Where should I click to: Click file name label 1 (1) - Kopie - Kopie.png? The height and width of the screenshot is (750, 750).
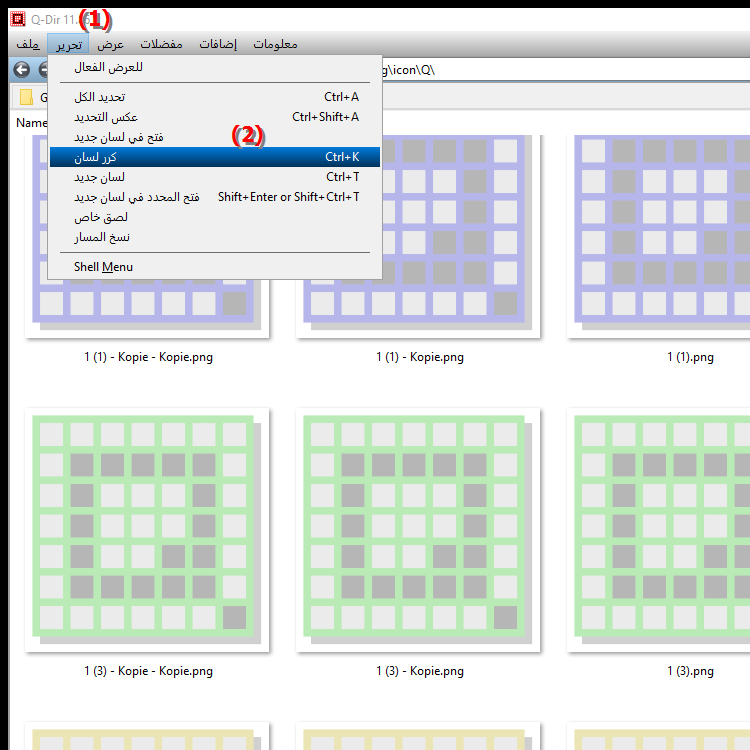point(148,357)
